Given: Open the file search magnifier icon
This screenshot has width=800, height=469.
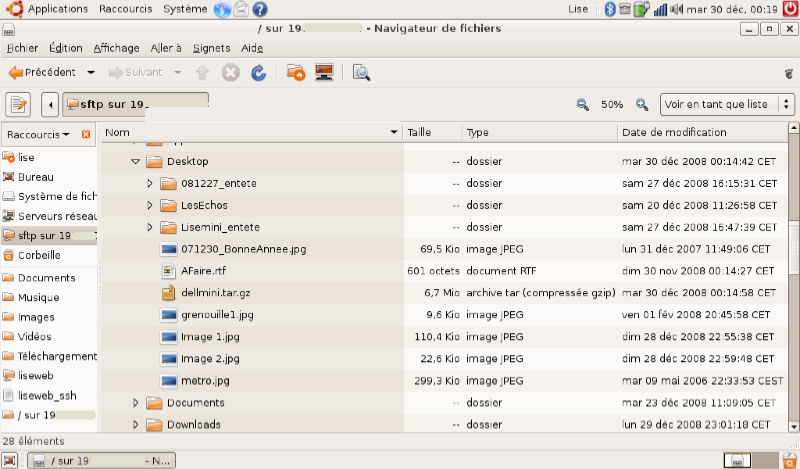Looking at the screenshot, I should tap(361, 72).
